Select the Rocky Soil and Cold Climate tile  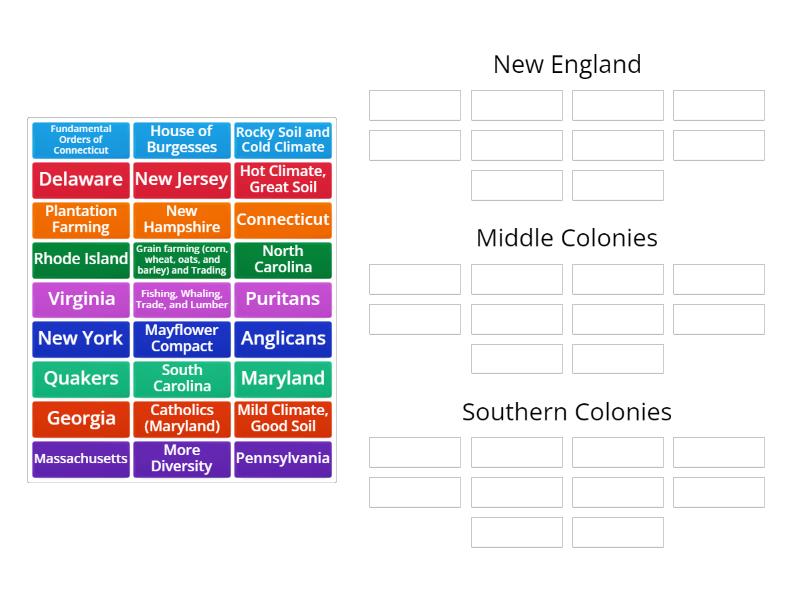click(x=283, y=140)
